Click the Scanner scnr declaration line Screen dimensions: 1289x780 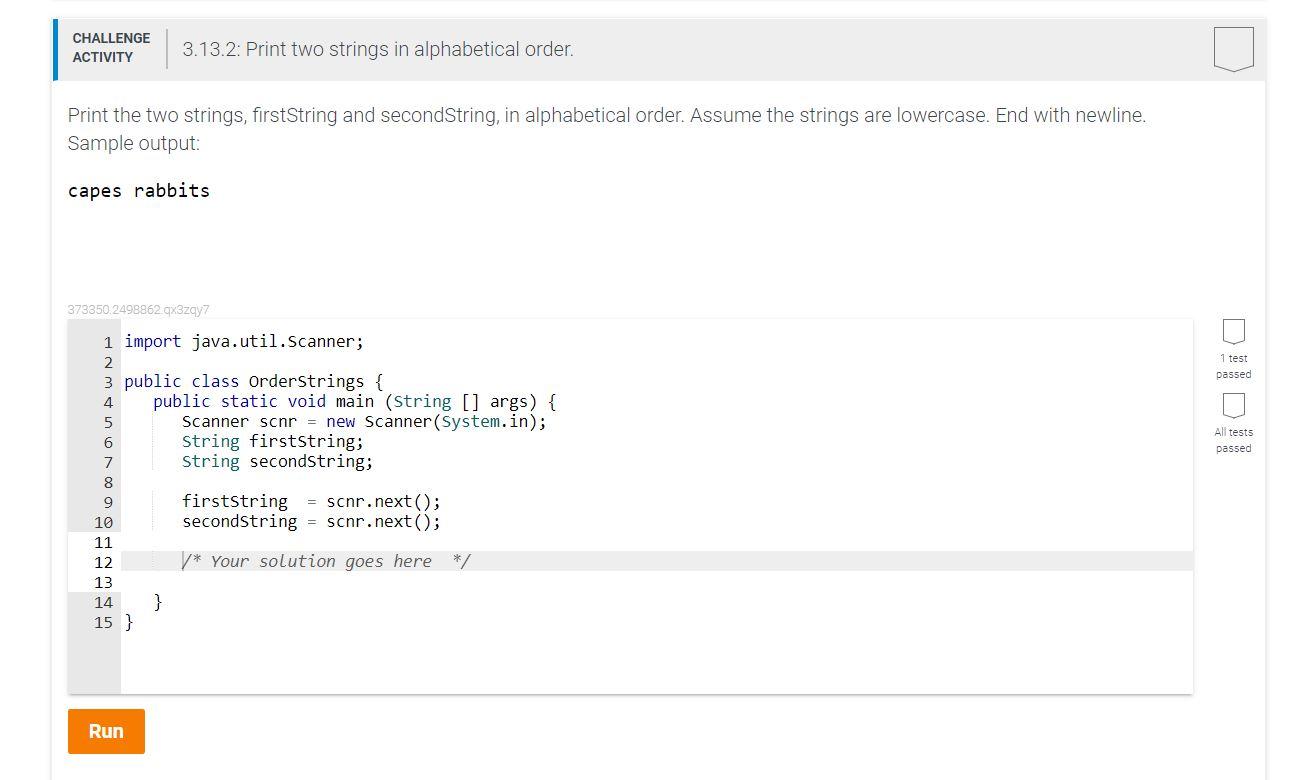pyautogui.click(x=364, y=421)
